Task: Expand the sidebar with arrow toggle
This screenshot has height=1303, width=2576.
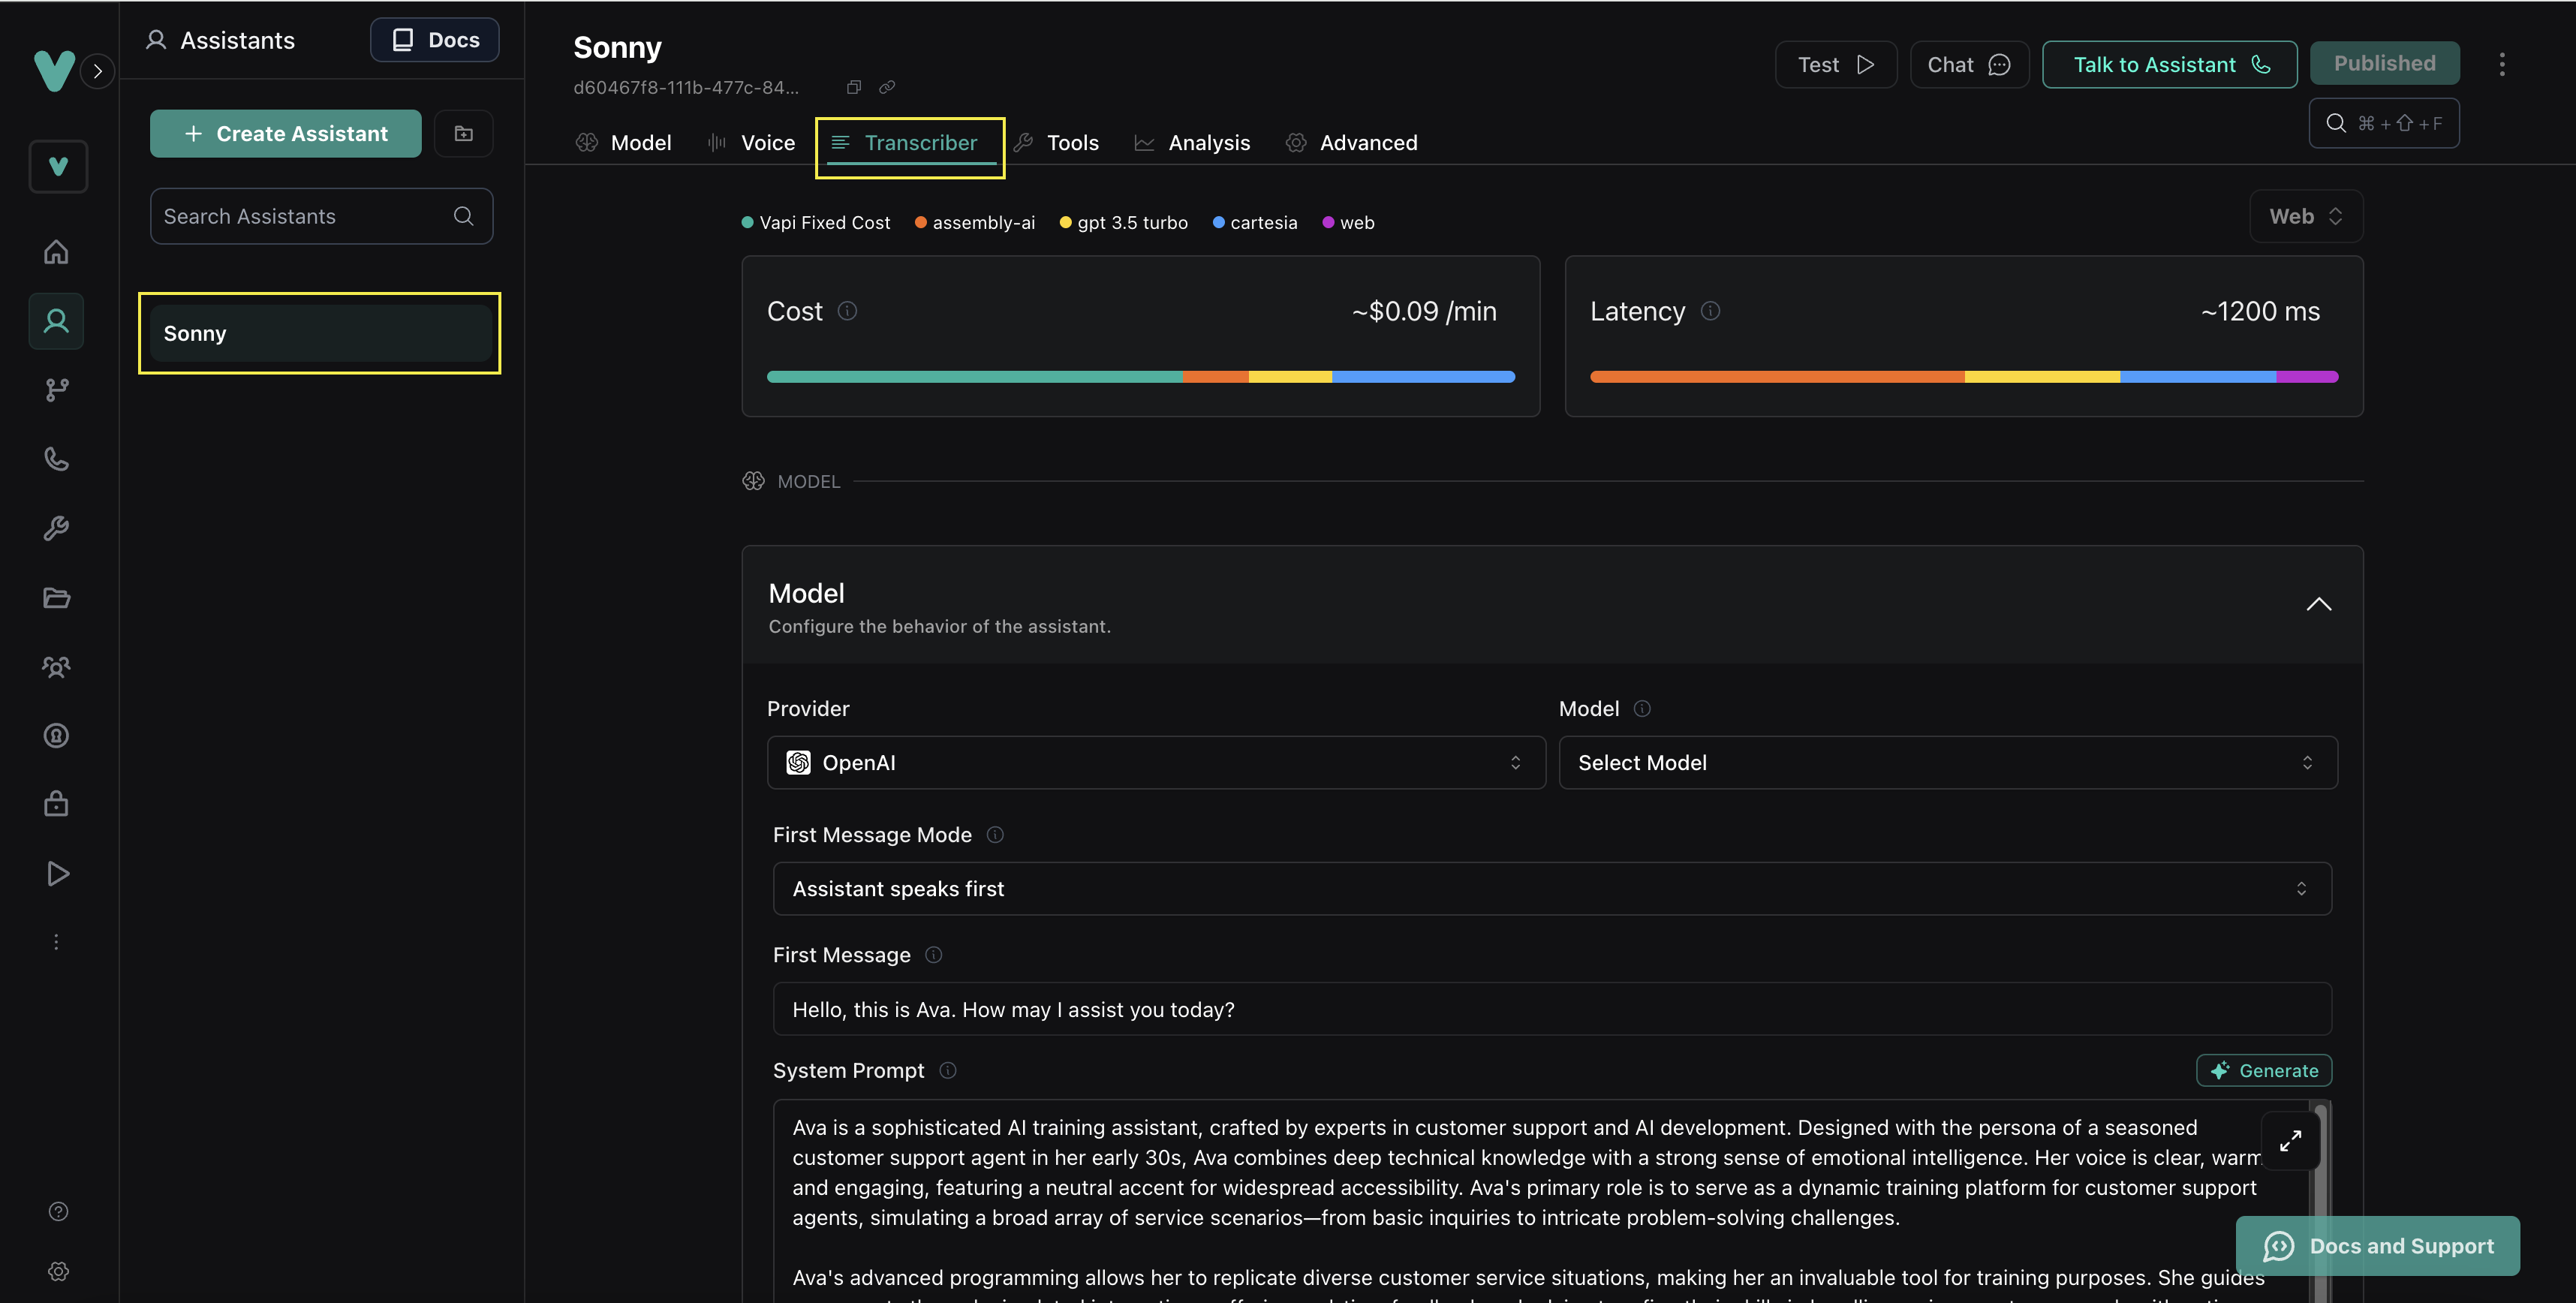Action: click(97, 71)
